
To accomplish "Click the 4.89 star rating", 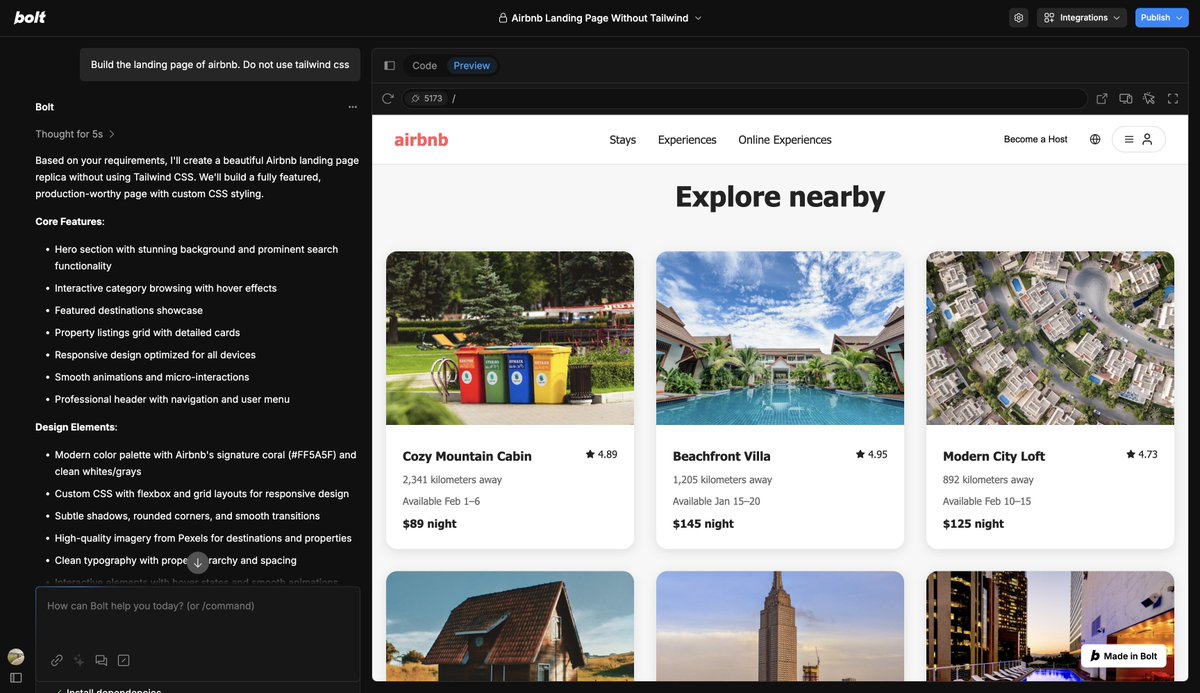I will click(601, 454).
